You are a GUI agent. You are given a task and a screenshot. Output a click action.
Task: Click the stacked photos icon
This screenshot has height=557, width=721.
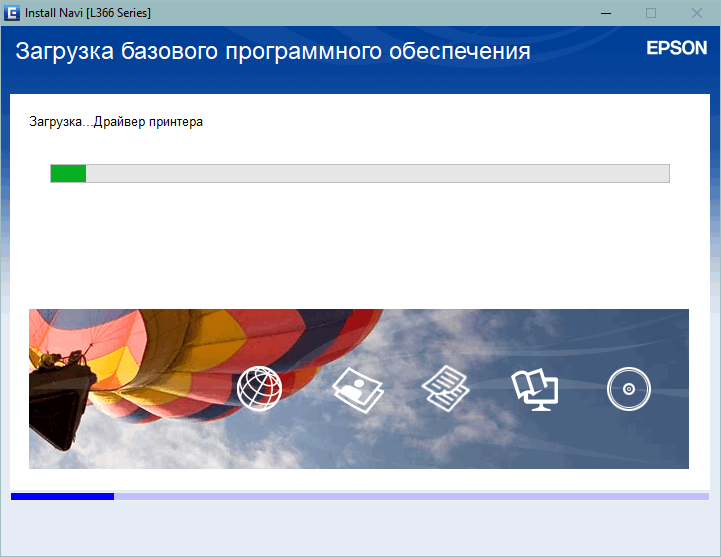pyautogui.click(x=358, y=390)
